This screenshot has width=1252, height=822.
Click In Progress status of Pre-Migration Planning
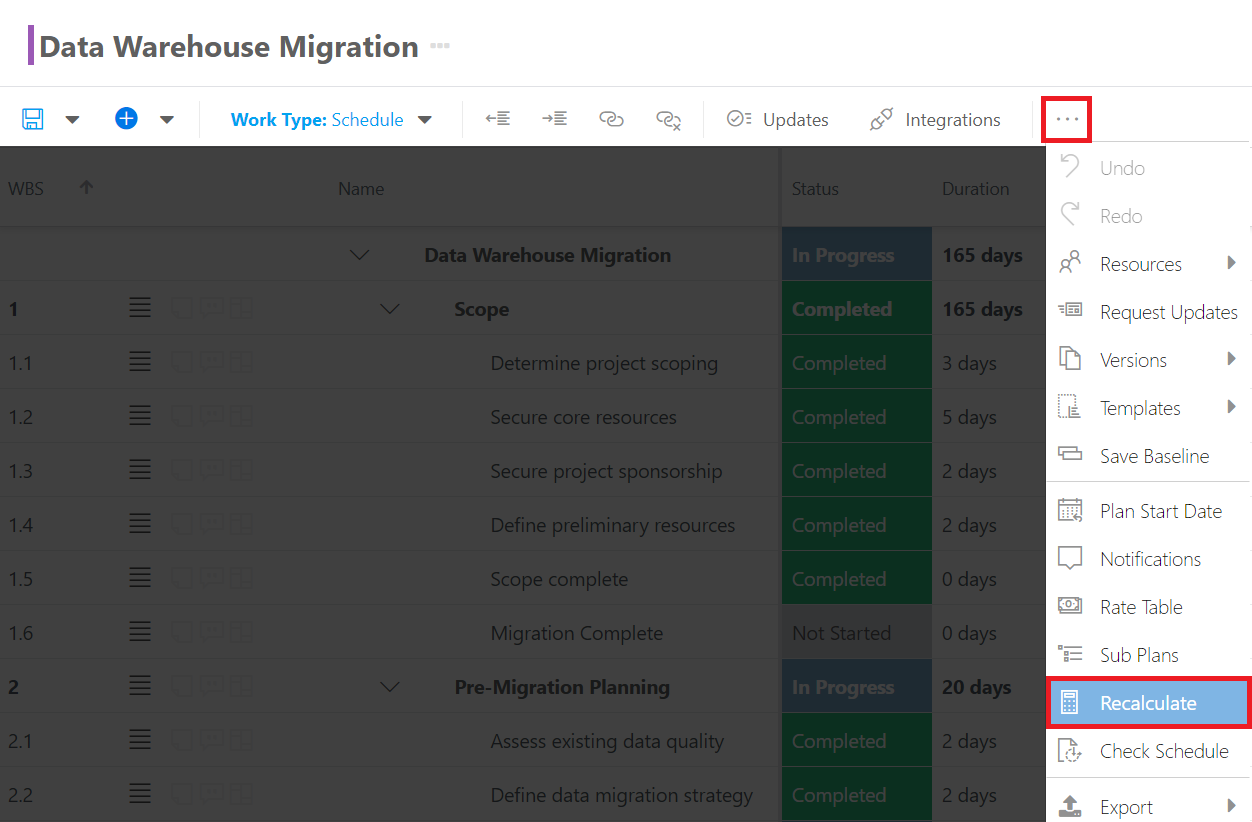857,687
